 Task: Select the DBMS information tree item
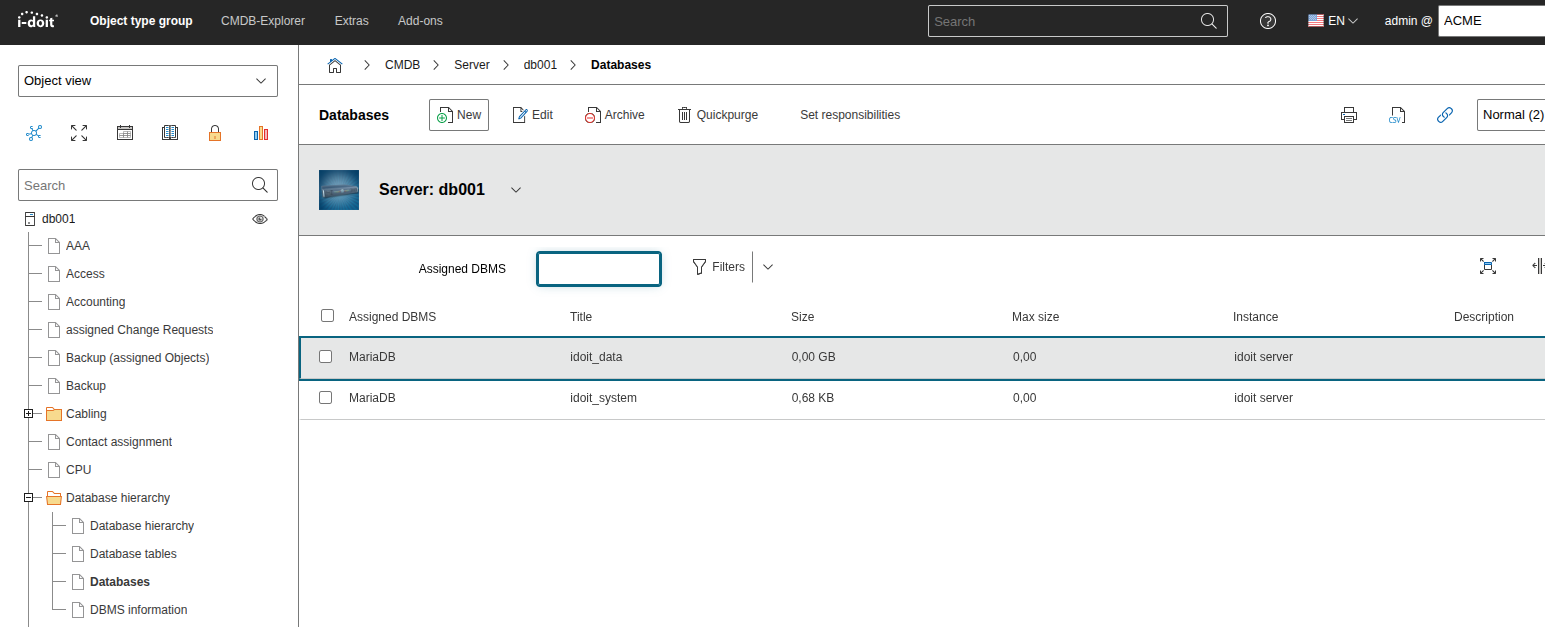[138, 610]
